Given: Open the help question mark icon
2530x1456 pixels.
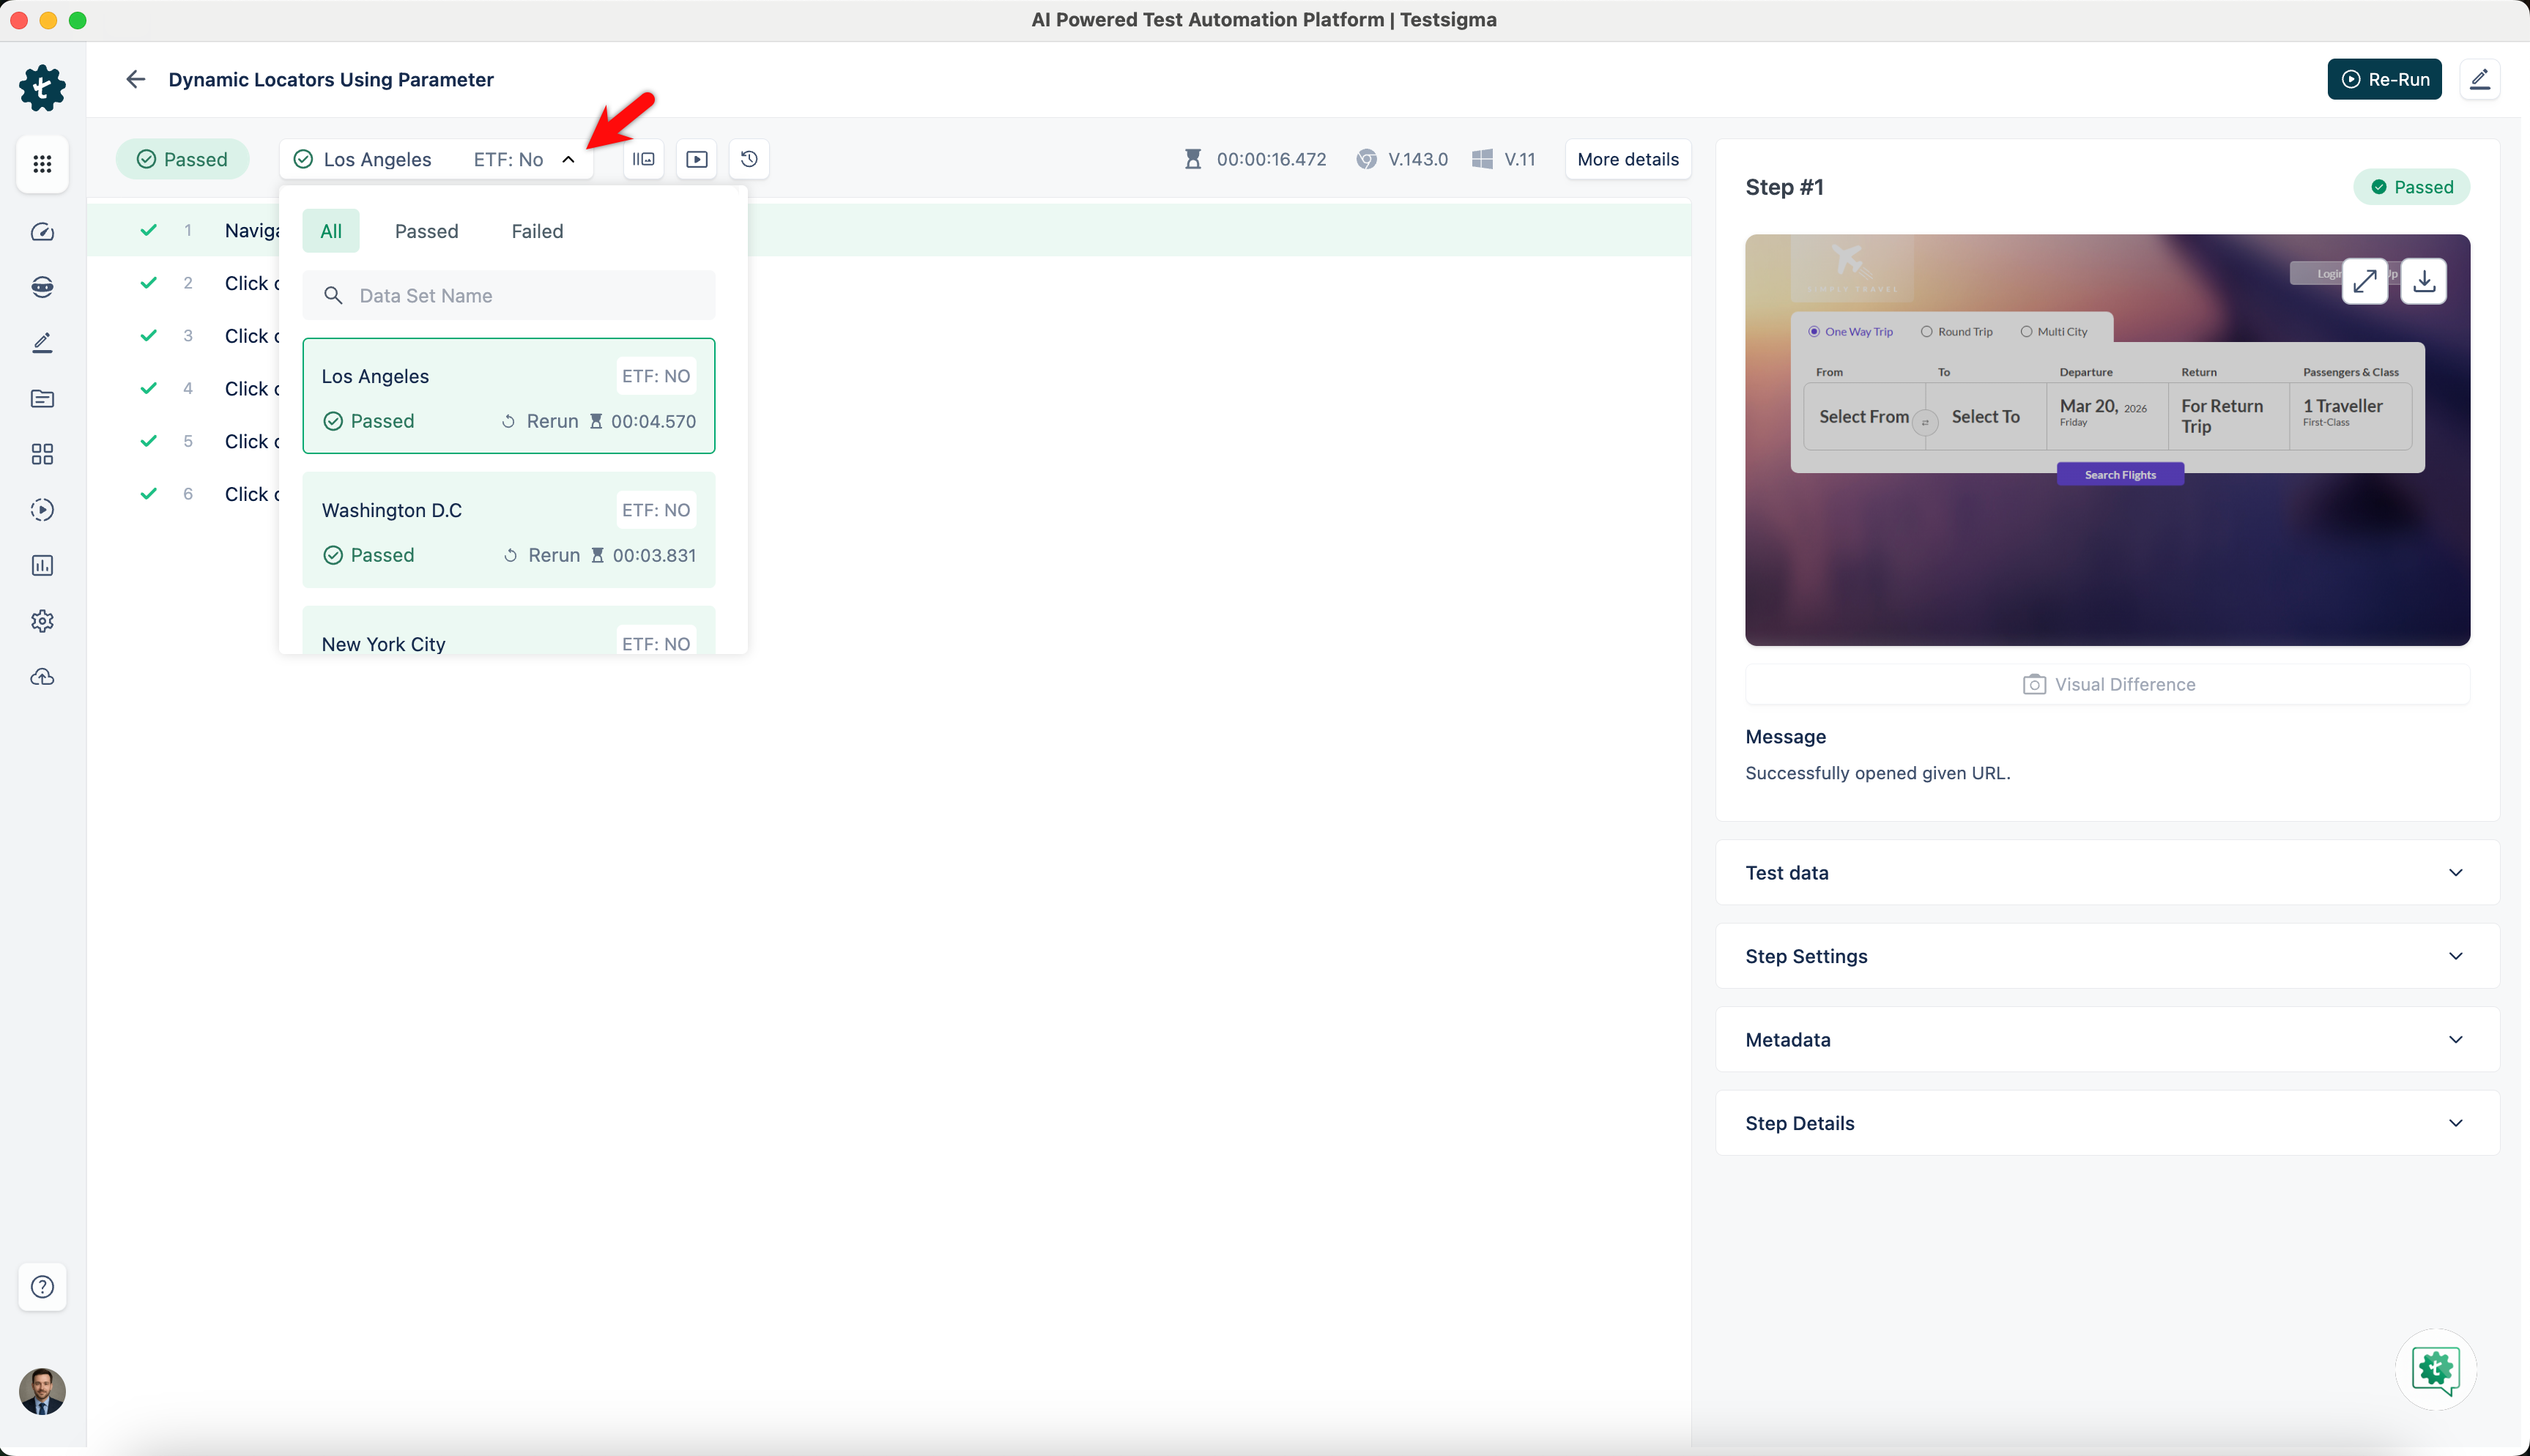Looking at the screenshot, I should pos(42,1286).
